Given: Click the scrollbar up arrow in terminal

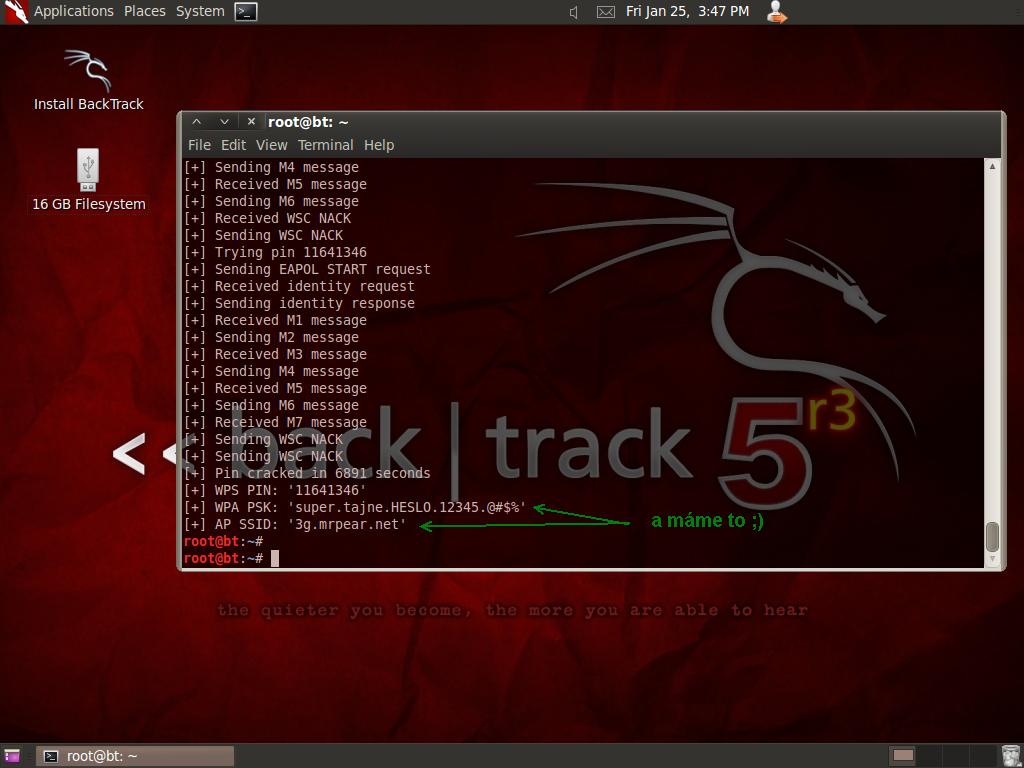Looking at the screenshot, I should pos(992,166).
